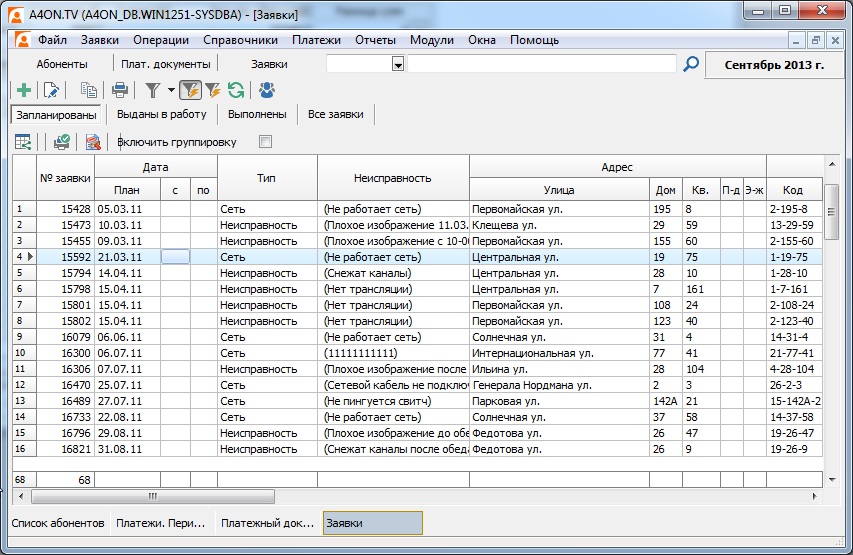Switch to the 'Выполнены' tab
Image resolution: width=853 pixels, height=555 pixels.
pyautogui.click(x=257, y=114)
